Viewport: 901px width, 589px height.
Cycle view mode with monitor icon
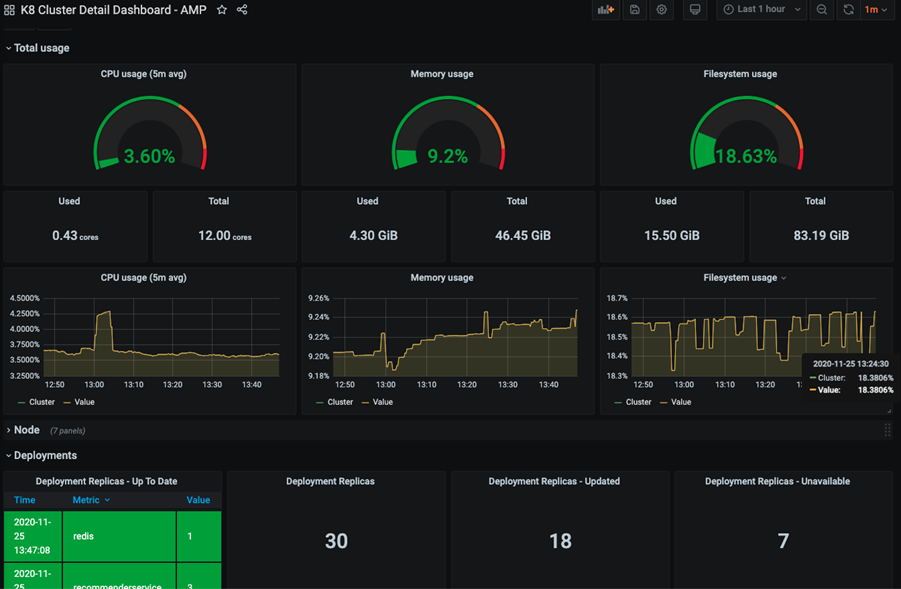point(695,10)
